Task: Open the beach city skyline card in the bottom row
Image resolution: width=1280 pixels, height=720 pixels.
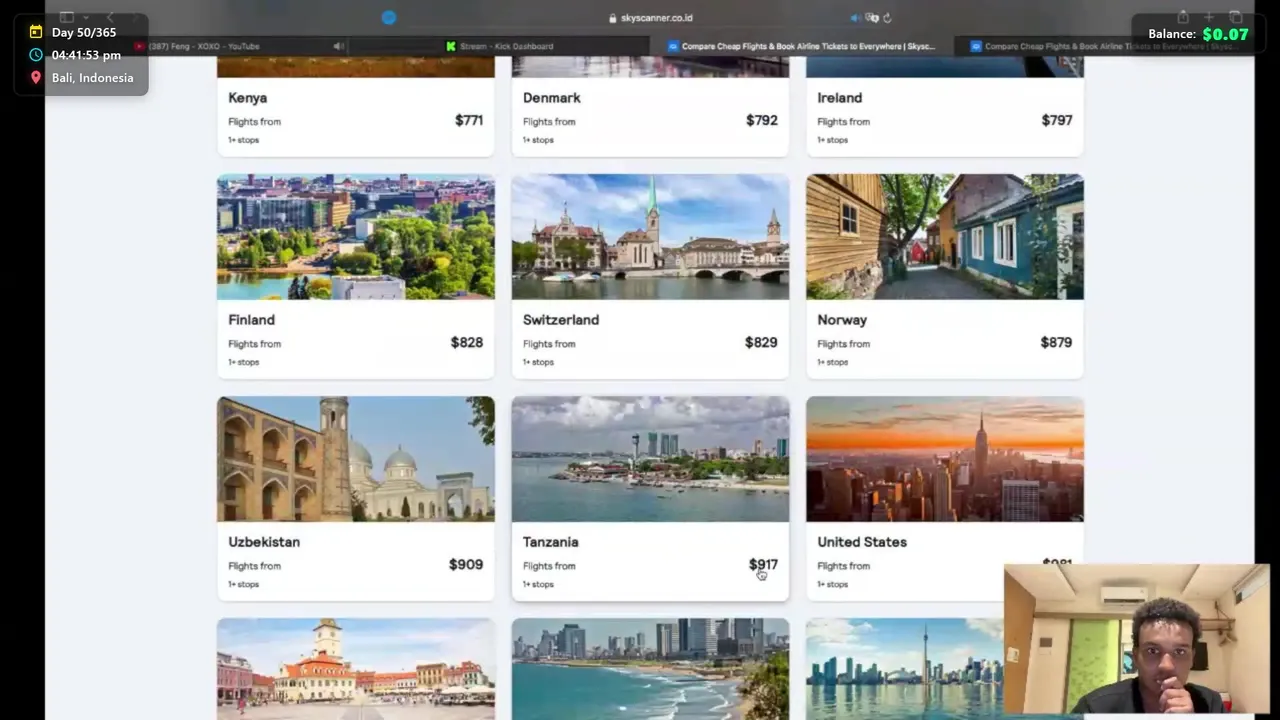Action: (650, 668)
